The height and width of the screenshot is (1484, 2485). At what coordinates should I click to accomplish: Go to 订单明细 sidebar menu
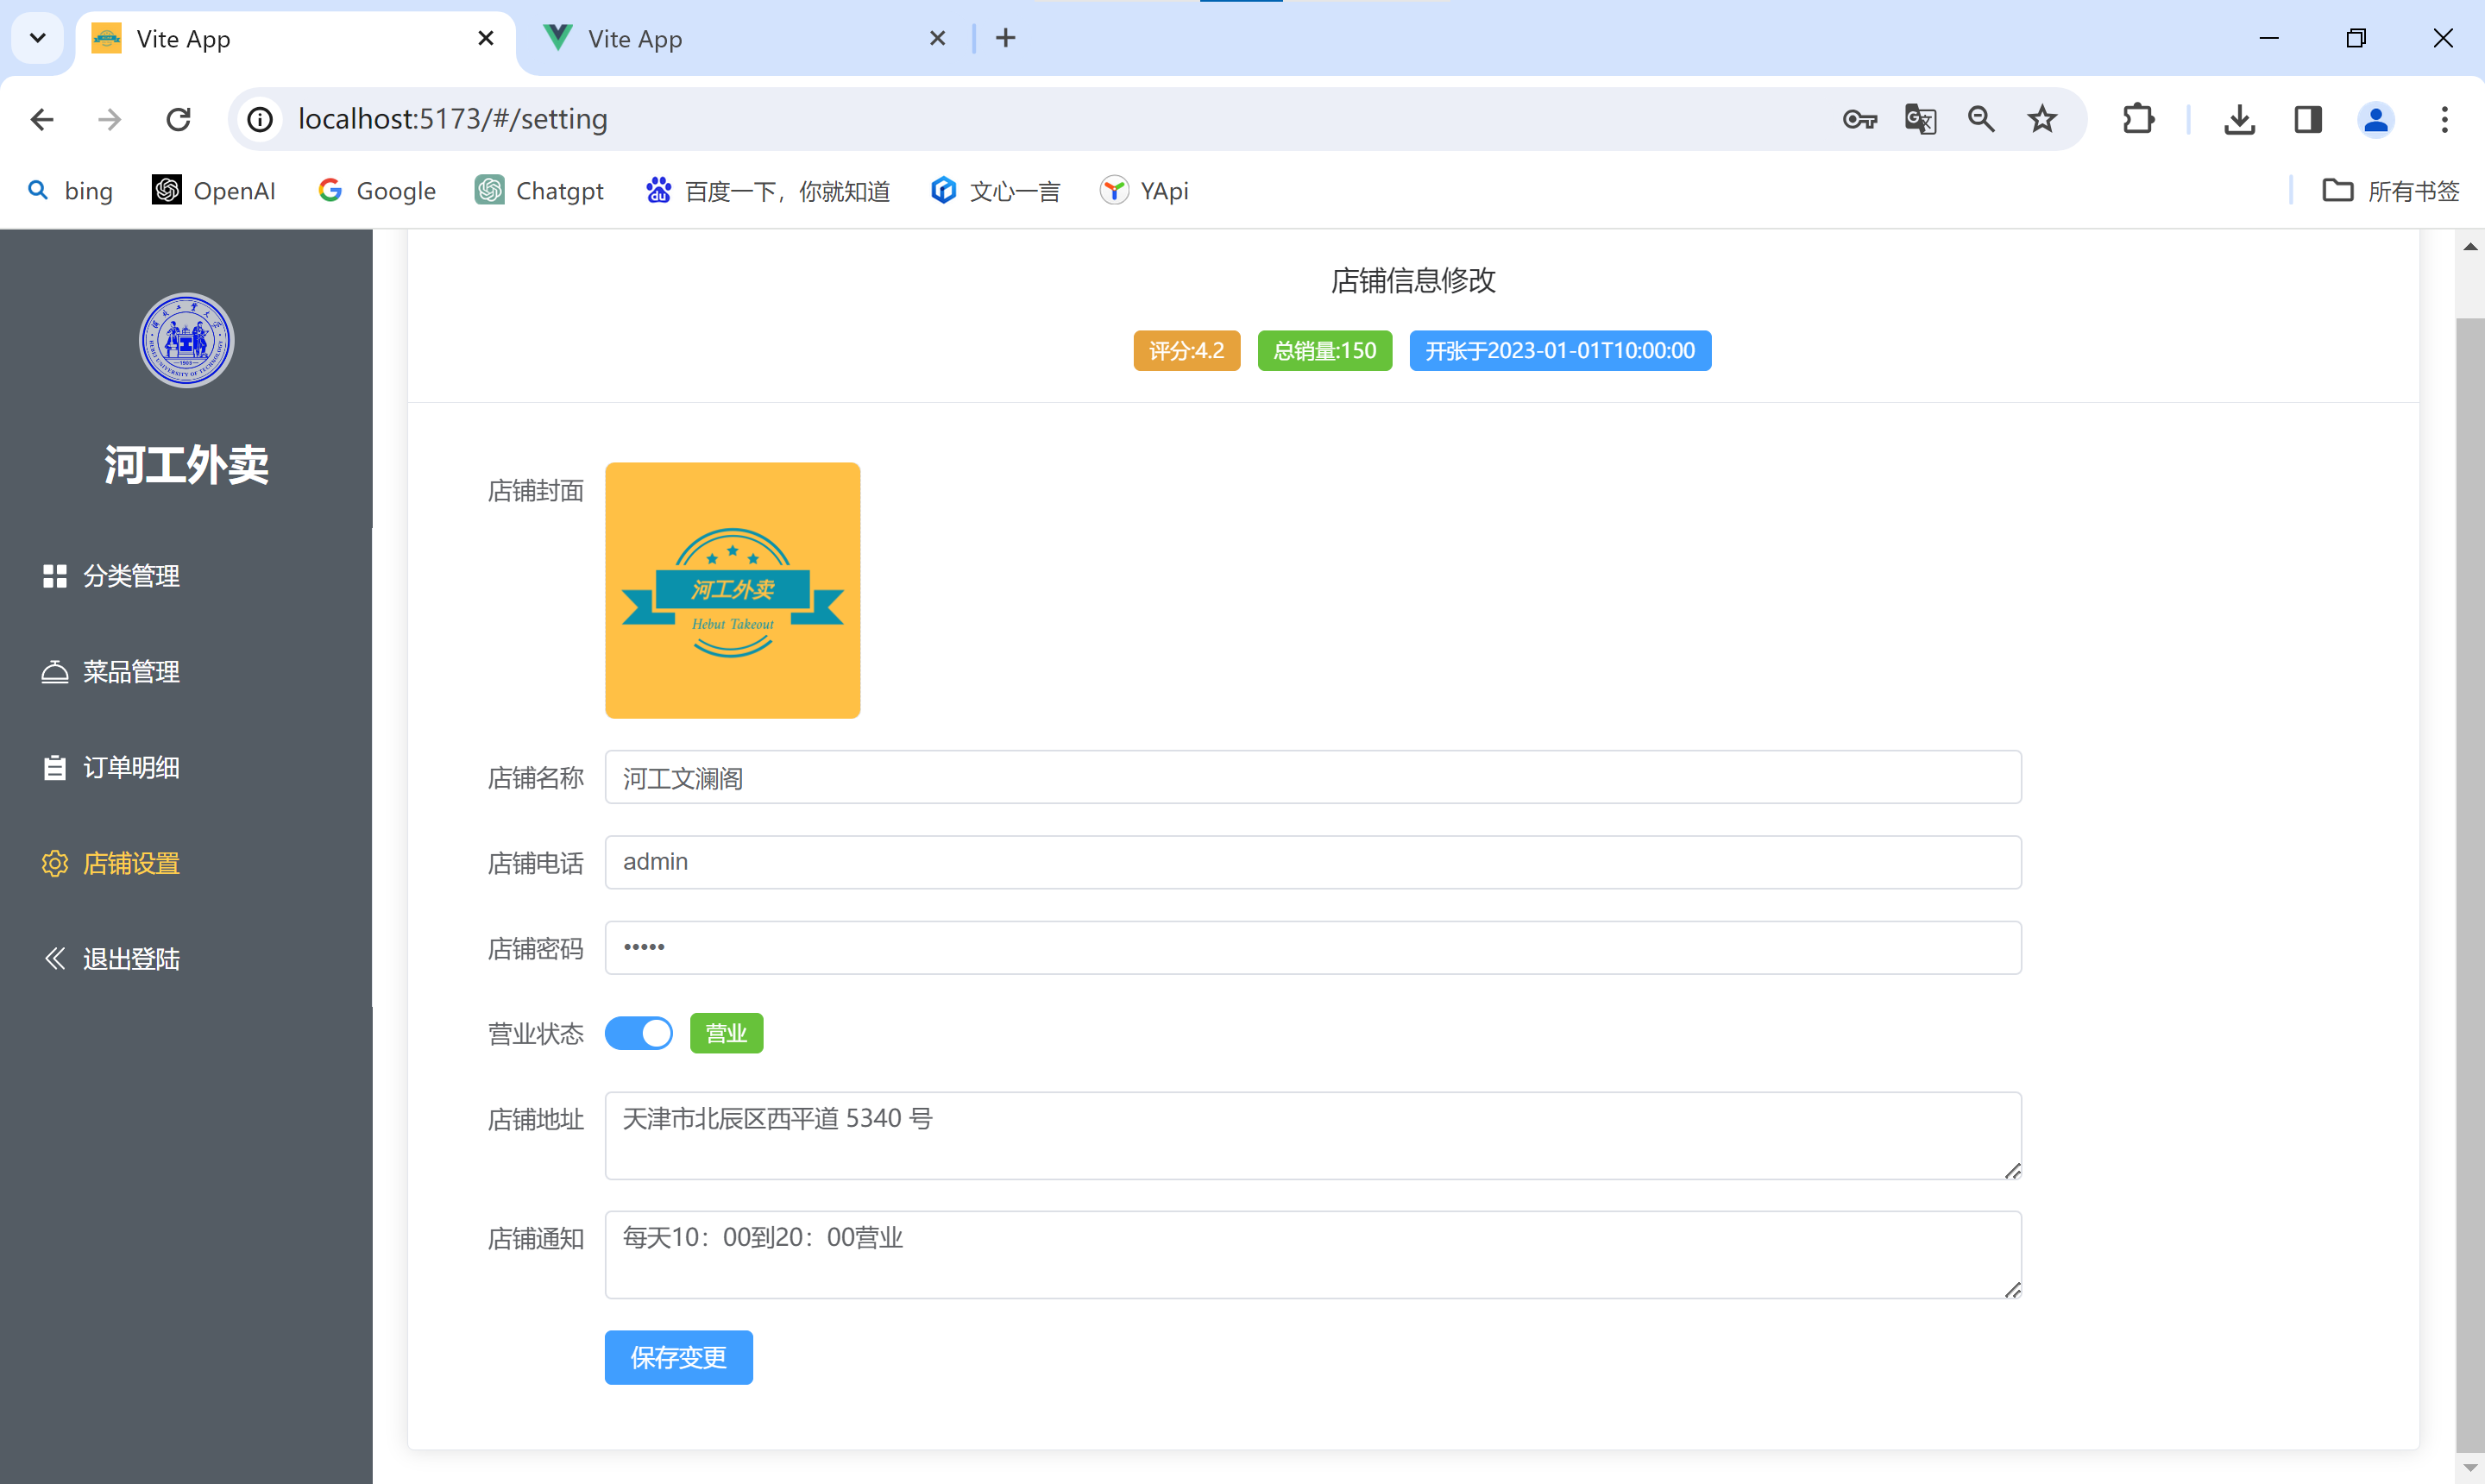pos(130,767)
